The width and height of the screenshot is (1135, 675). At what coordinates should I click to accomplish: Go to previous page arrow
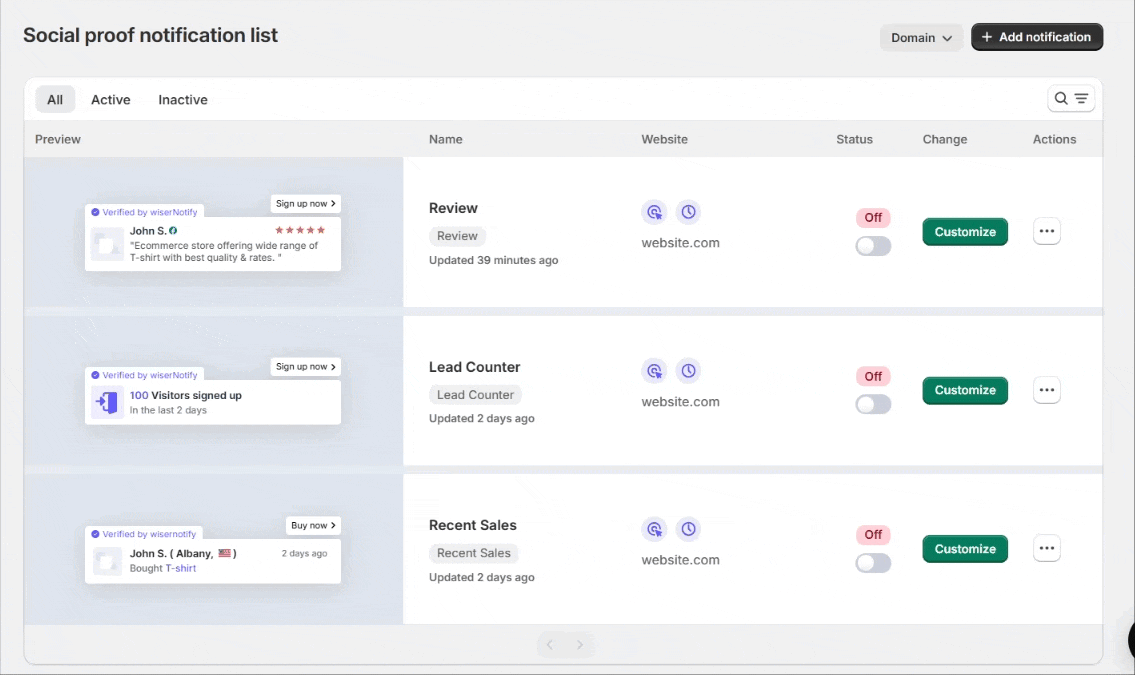tap(550, 645)
